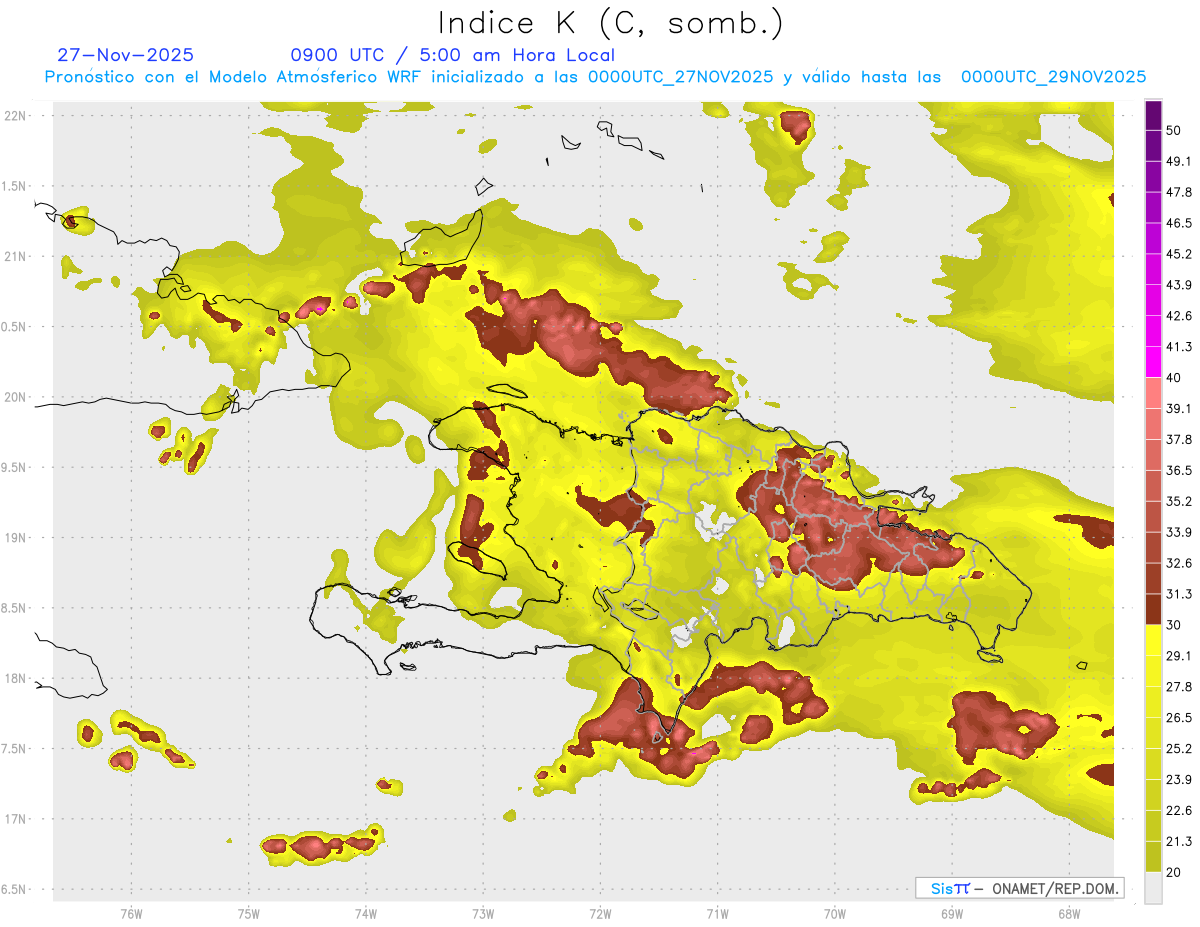Click the longitude axis label "75W"
The image size is (1200, 927).
(x=249, y=914)
